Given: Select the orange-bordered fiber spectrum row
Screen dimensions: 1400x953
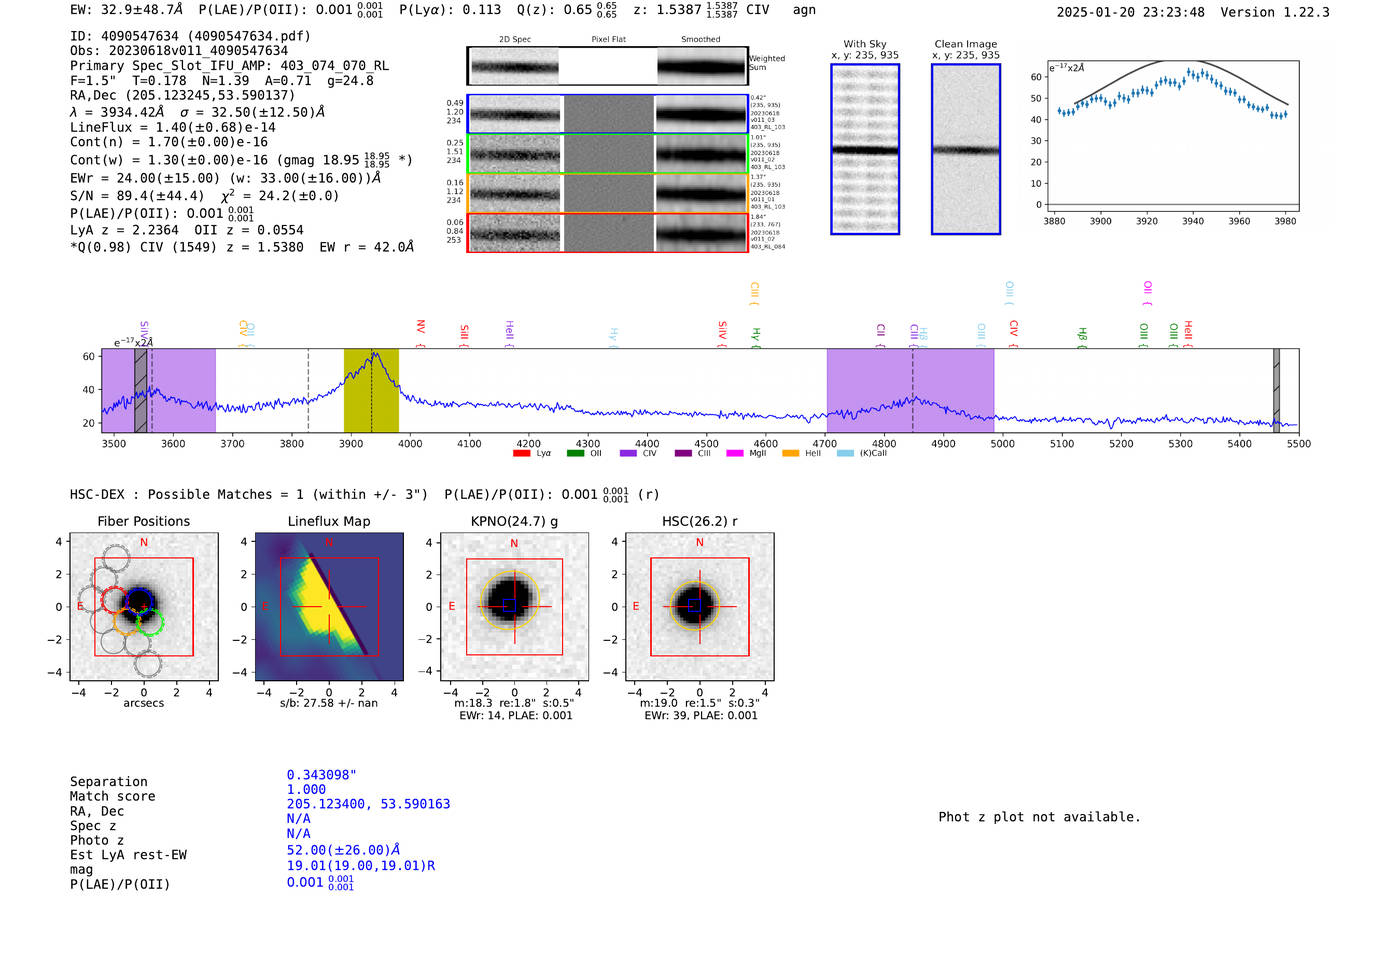Looking at the screenshot, I should point(607,193).
